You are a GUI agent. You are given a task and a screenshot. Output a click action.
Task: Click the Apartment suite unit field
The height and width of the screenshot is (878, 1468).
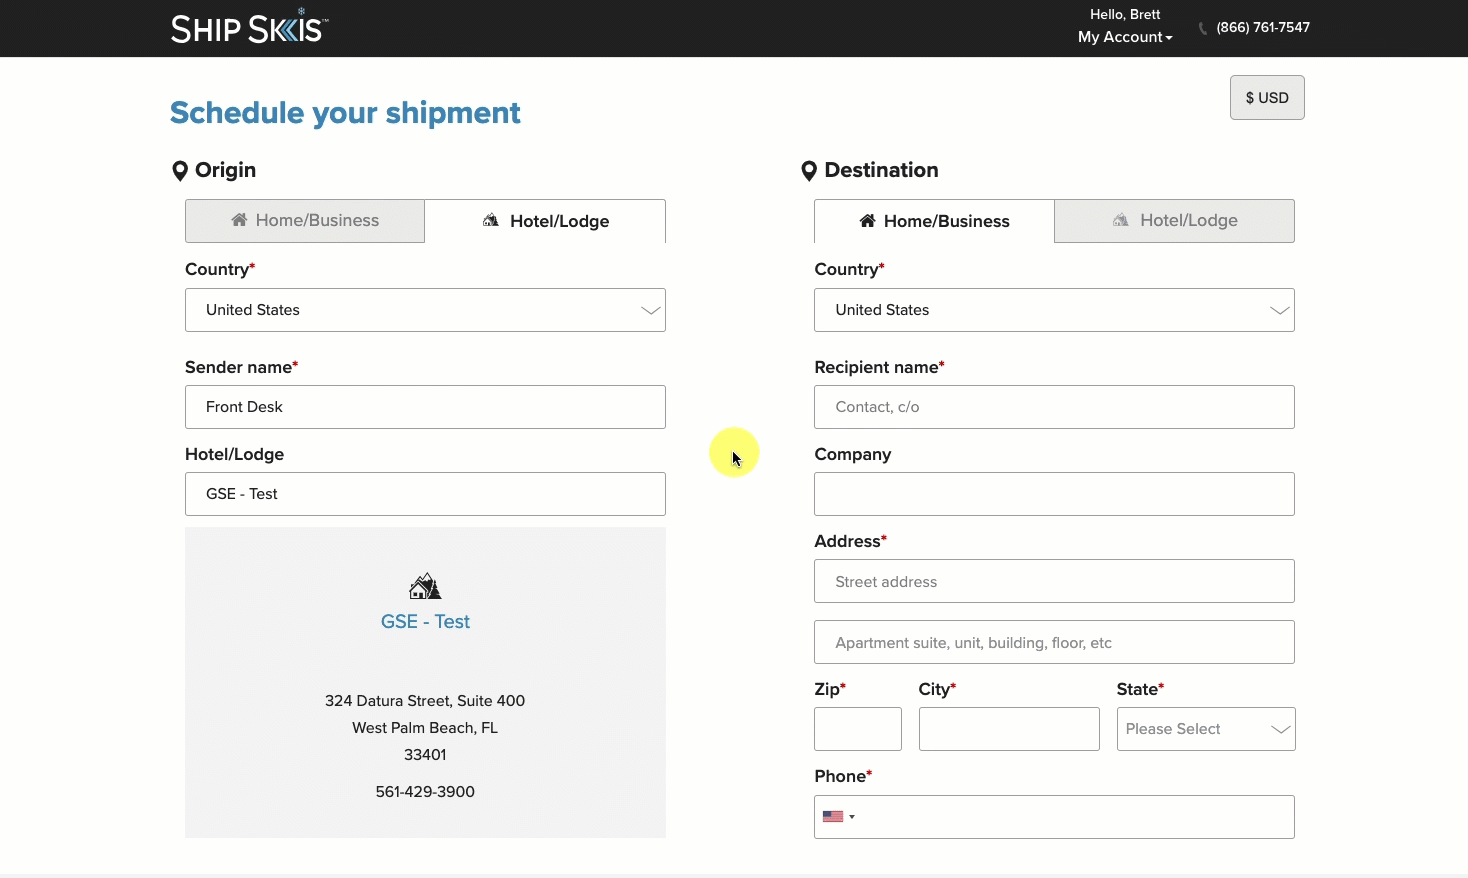coord(1054,642)
